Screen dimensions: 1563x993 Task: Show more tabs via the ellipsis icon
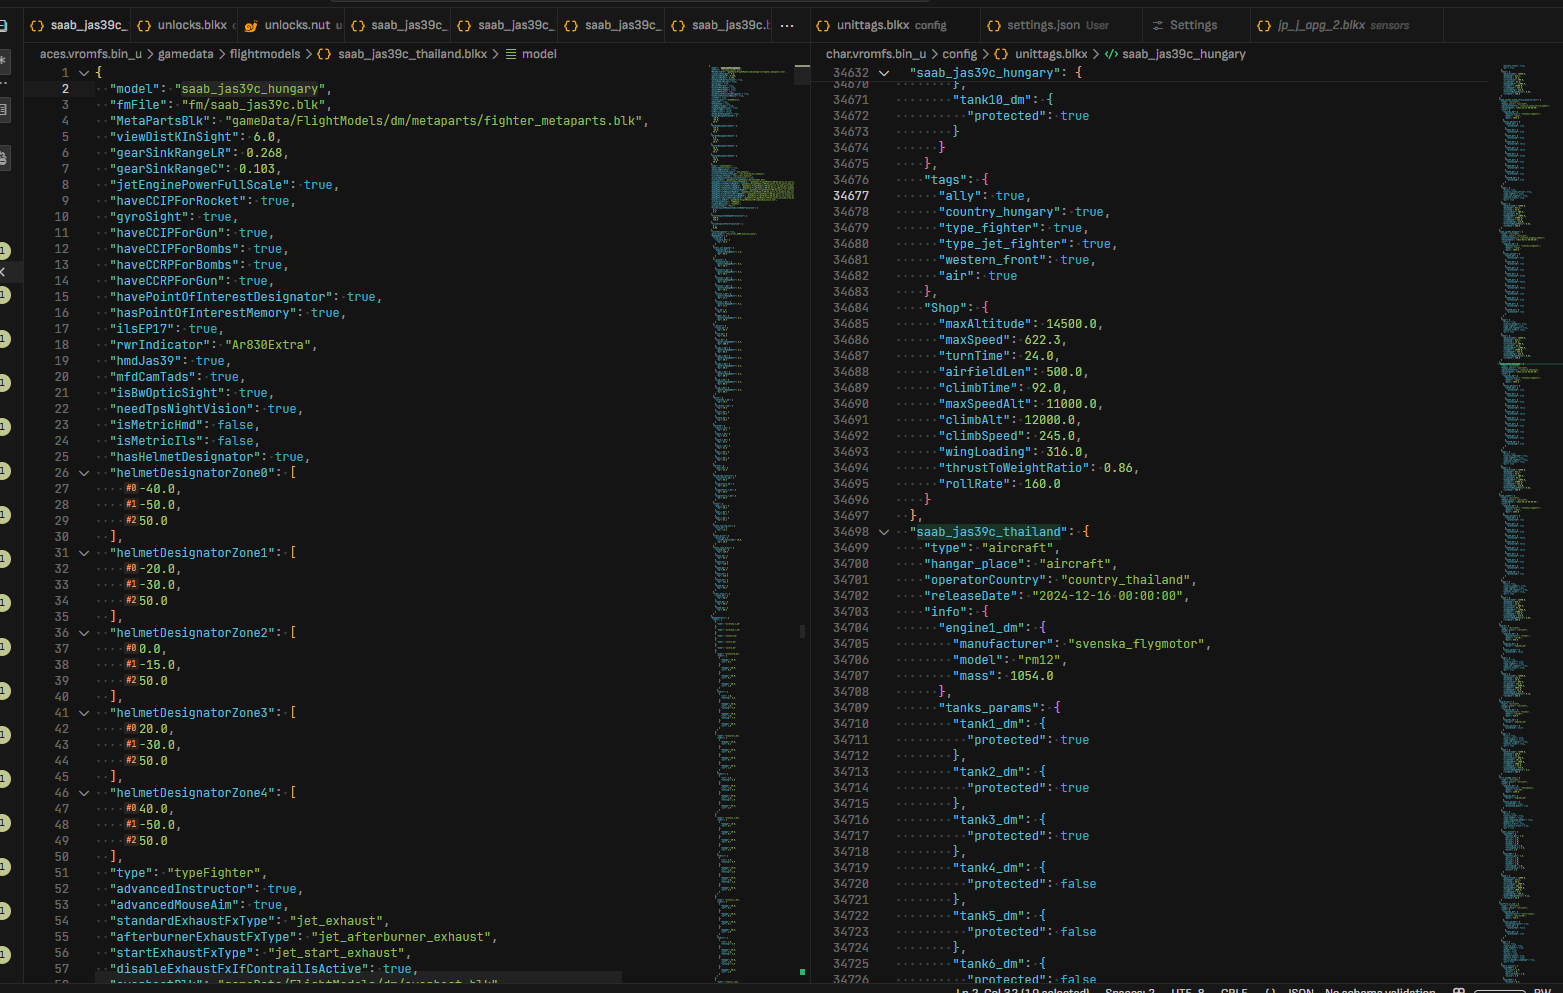tap(787, 25)
